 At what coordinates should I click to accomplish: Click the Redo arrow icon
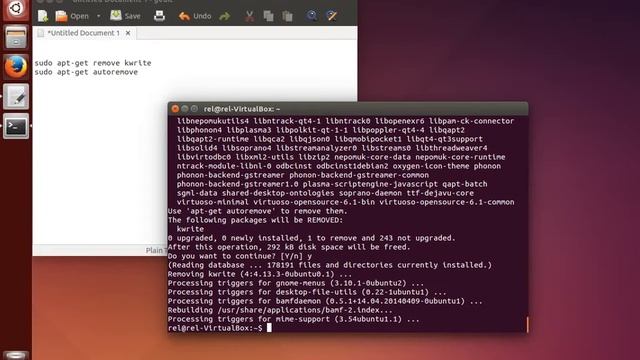[224, 16]
